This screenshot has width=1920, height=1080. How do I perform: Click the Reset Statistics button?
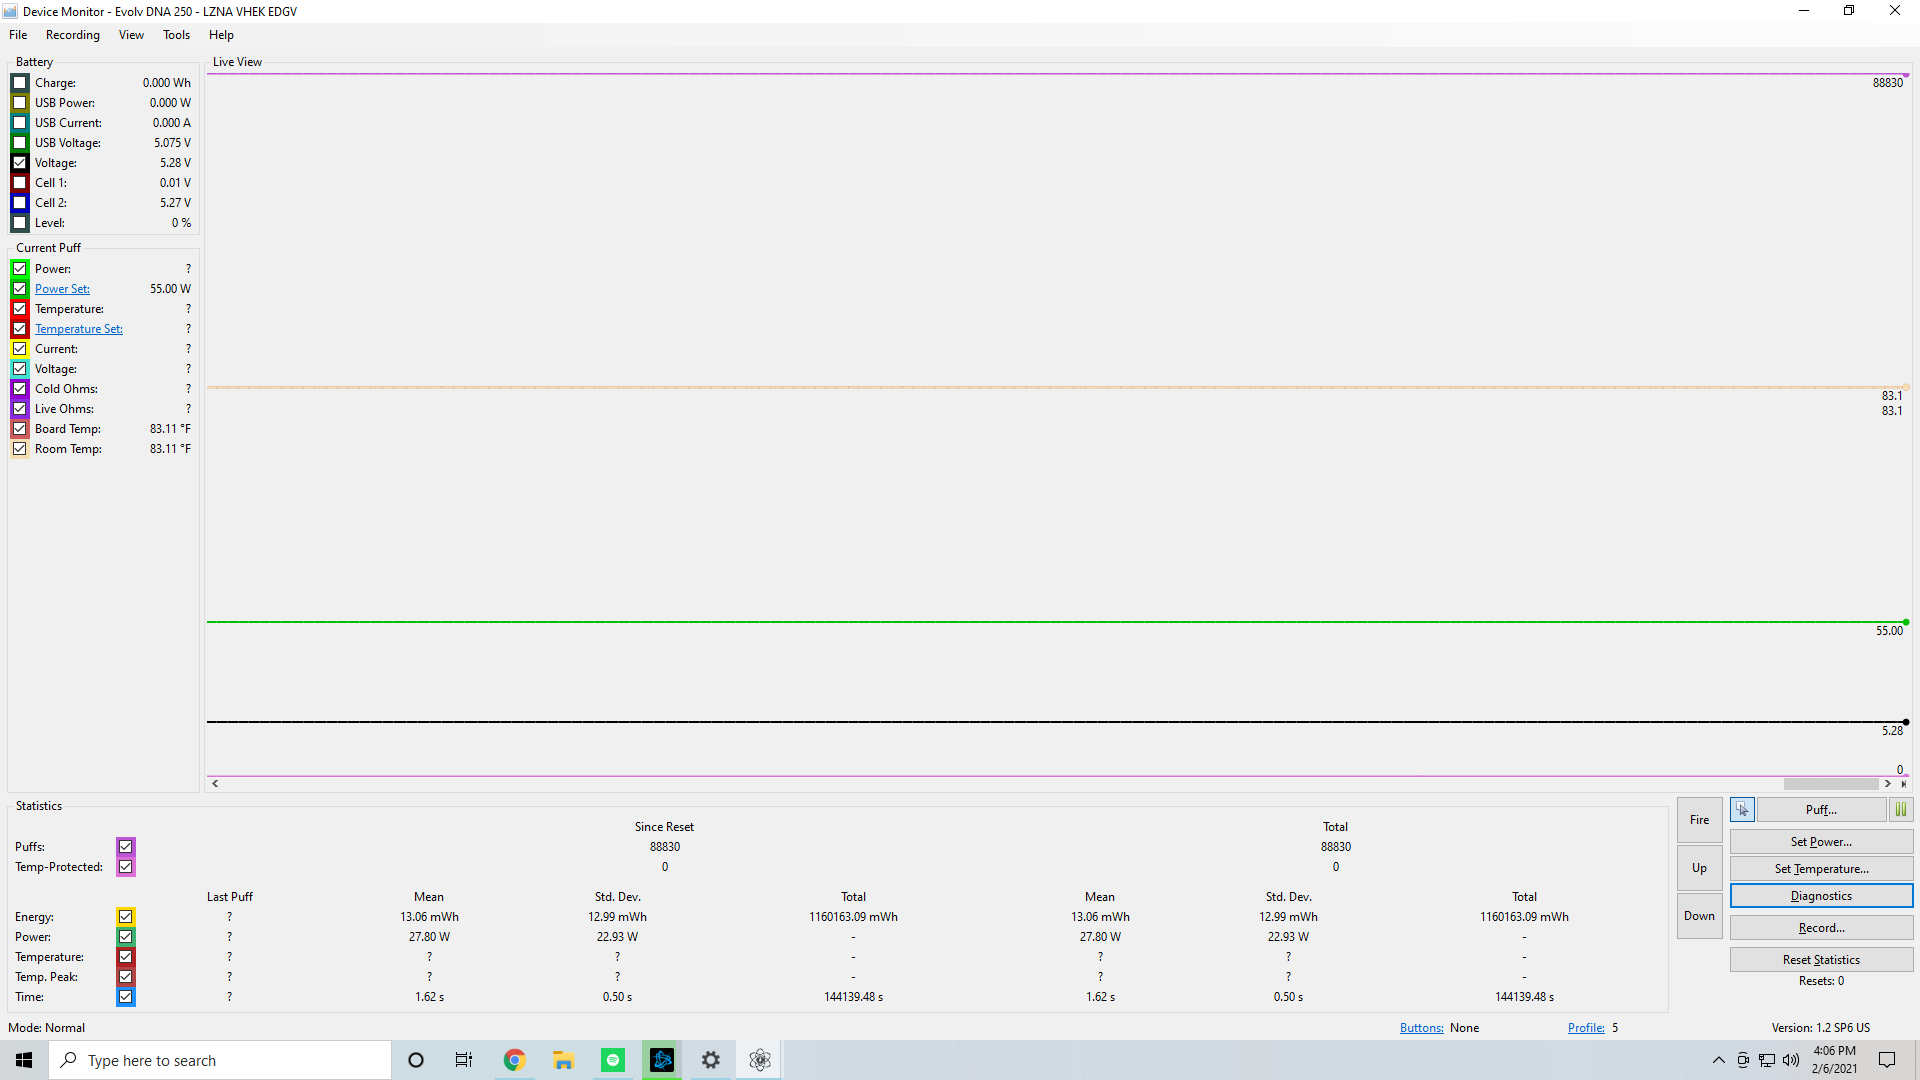1821,960
